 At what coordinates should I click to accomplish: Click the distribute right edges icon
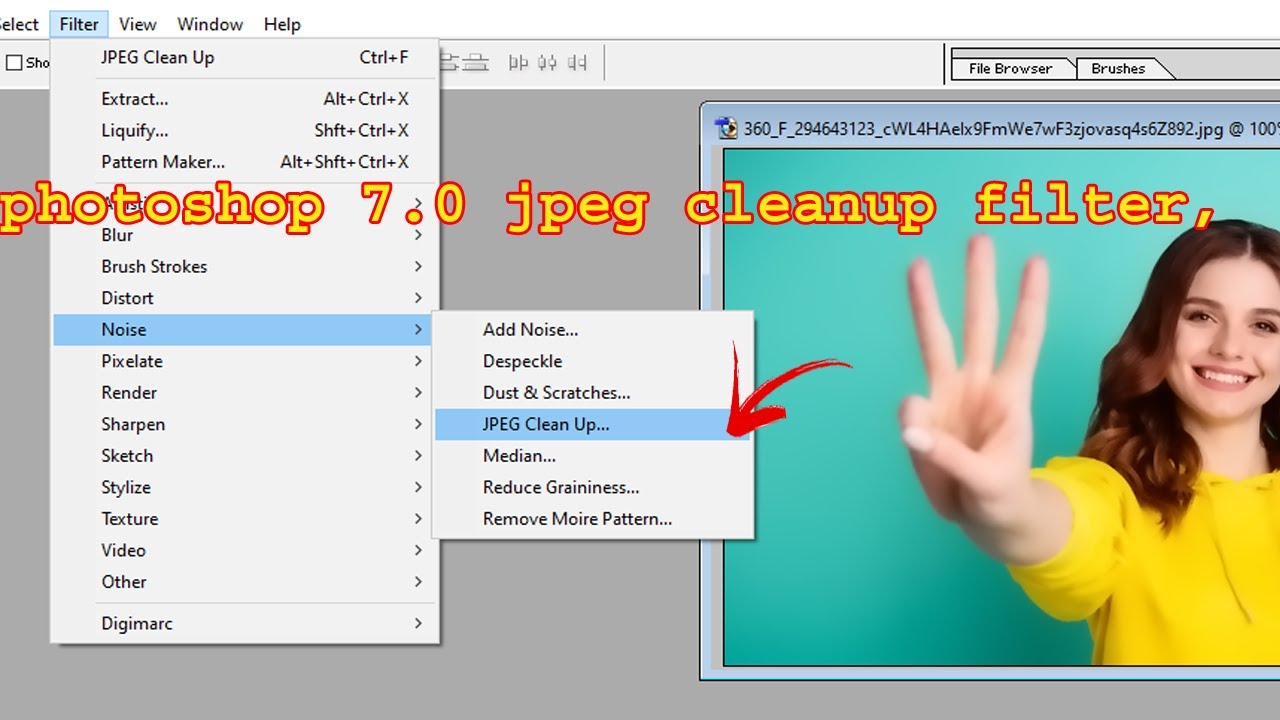click(x=577, y=63)
